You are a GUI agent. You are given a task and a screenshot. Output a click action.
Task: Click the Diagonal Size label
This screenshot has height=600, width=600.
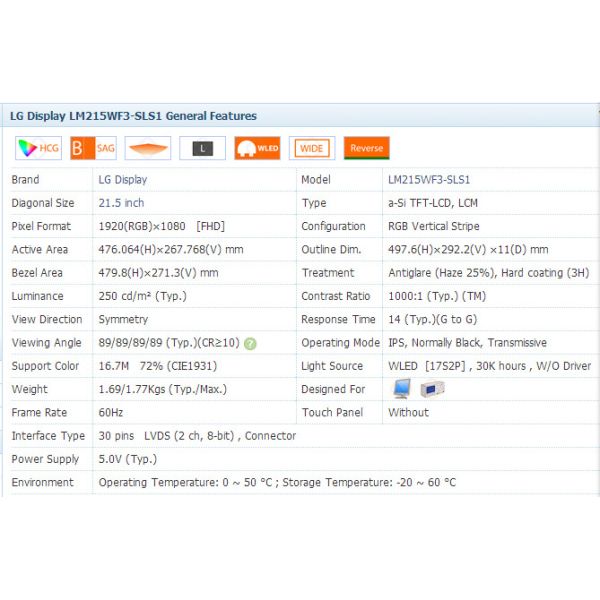43,203
